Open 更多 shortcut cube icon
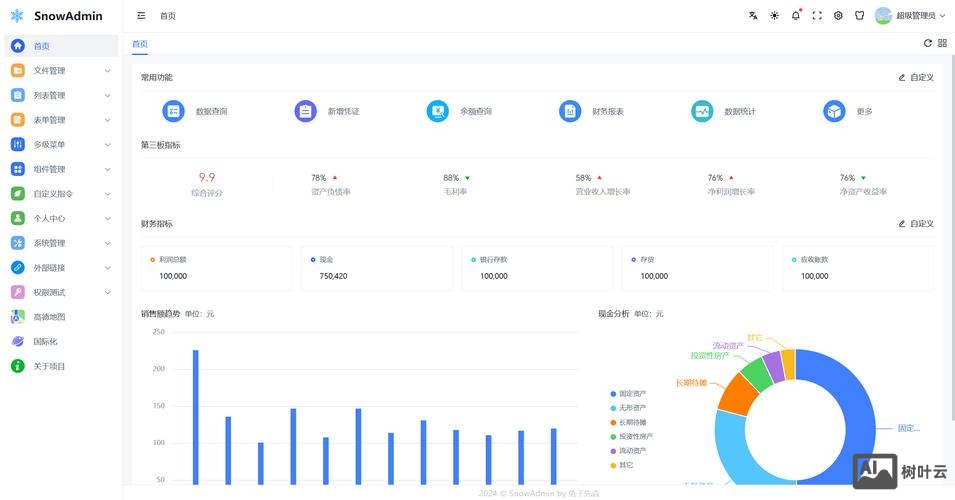Viewport: 955px width, 500px height. click(x=834, y=111)
